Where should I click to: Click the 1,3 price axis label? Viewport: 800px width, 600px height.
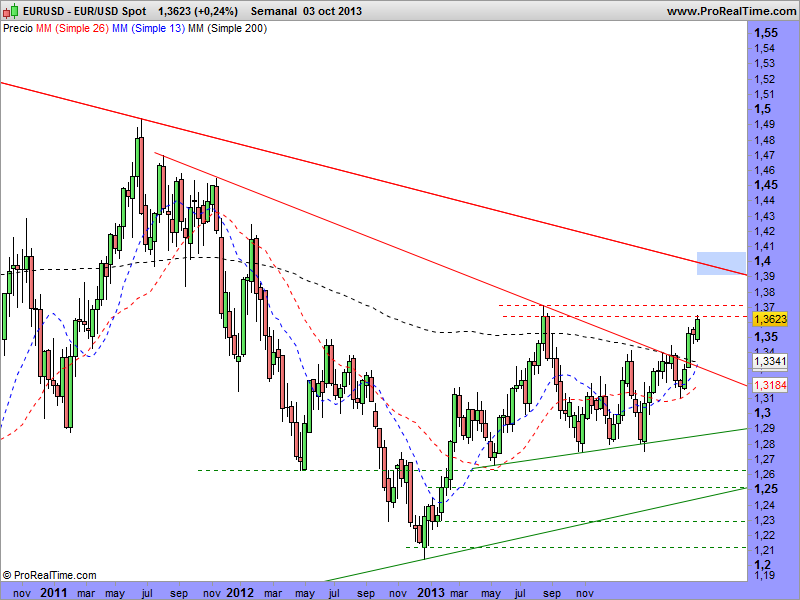[763, 413]
